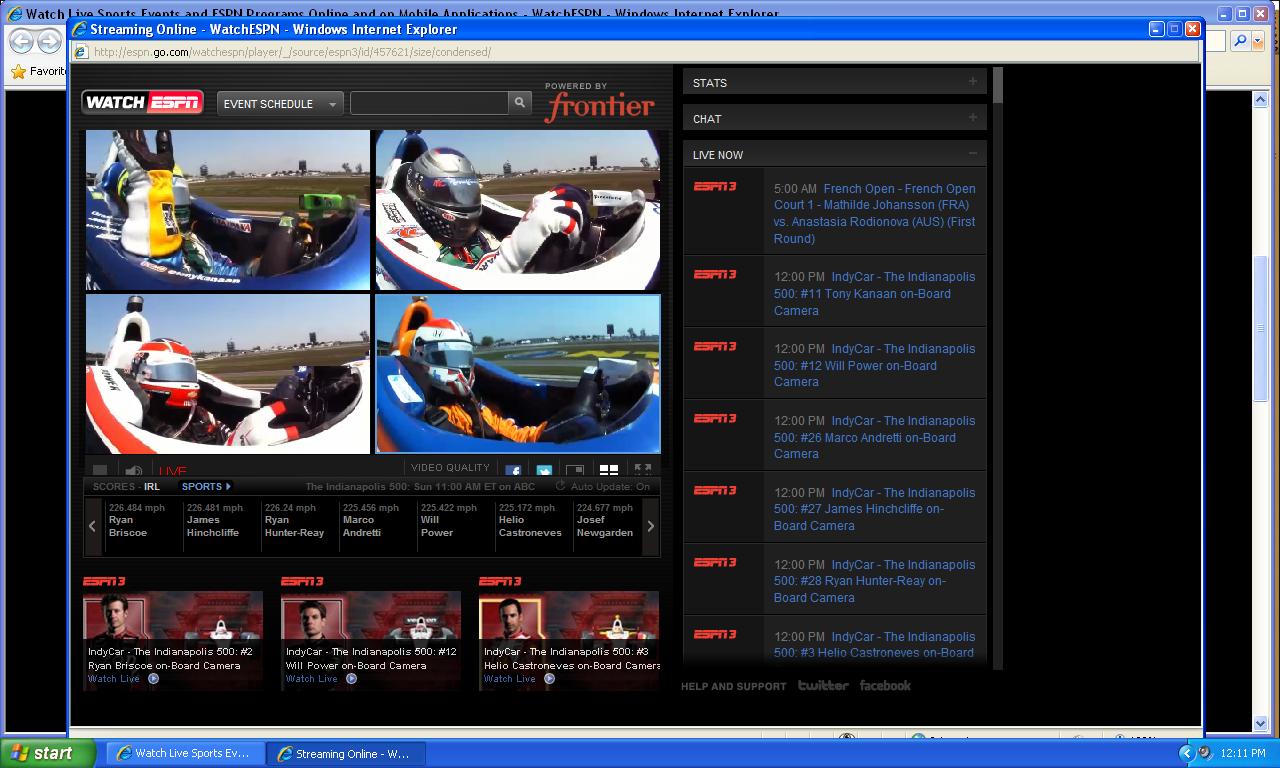Image resolution: width=1280 pixels, height=768 pixels.
Task: Click the IE search button in background window
Action: coord(1240,41)
